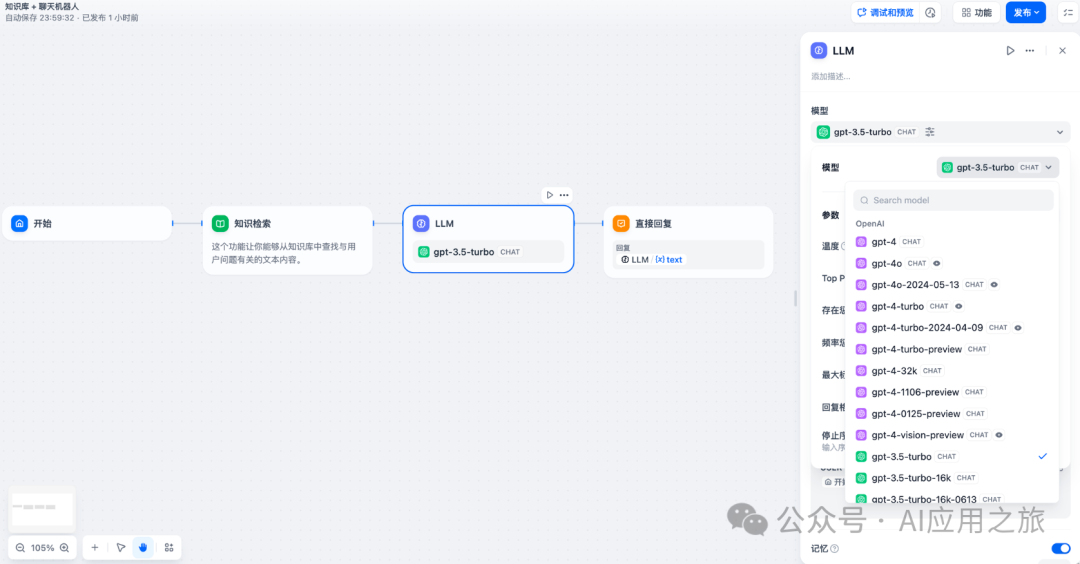Select the gpt-3.5-turbo-16k-0613 model

[x=951, y=499]
